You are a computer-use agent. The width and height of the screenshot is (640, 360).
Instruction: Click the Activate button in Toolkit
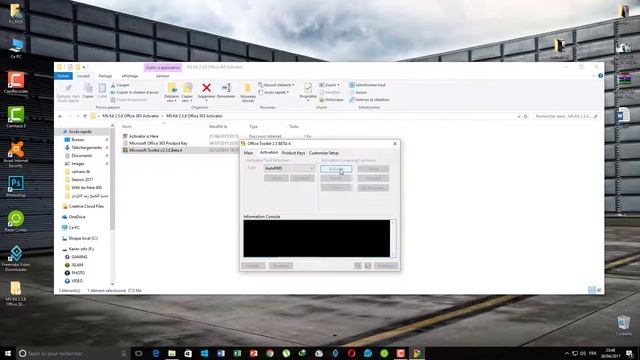(336, 169)
